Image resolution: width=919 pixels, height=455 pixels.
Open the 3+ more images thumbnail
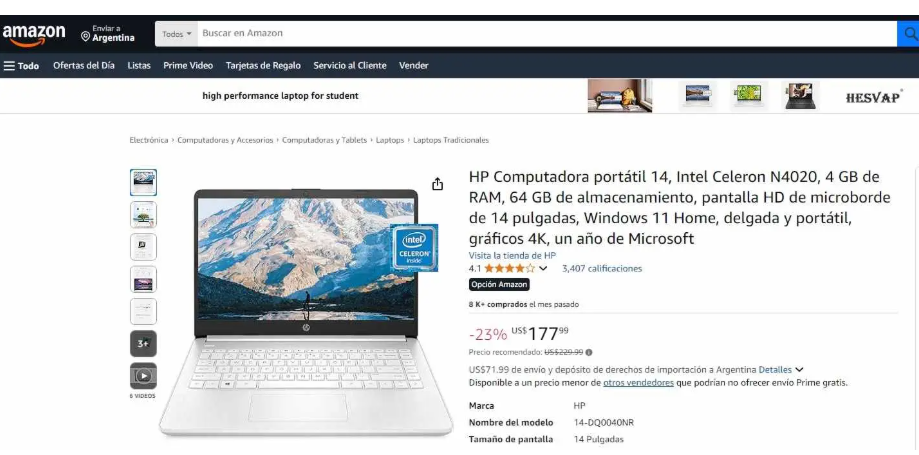(x=143, y=344)
